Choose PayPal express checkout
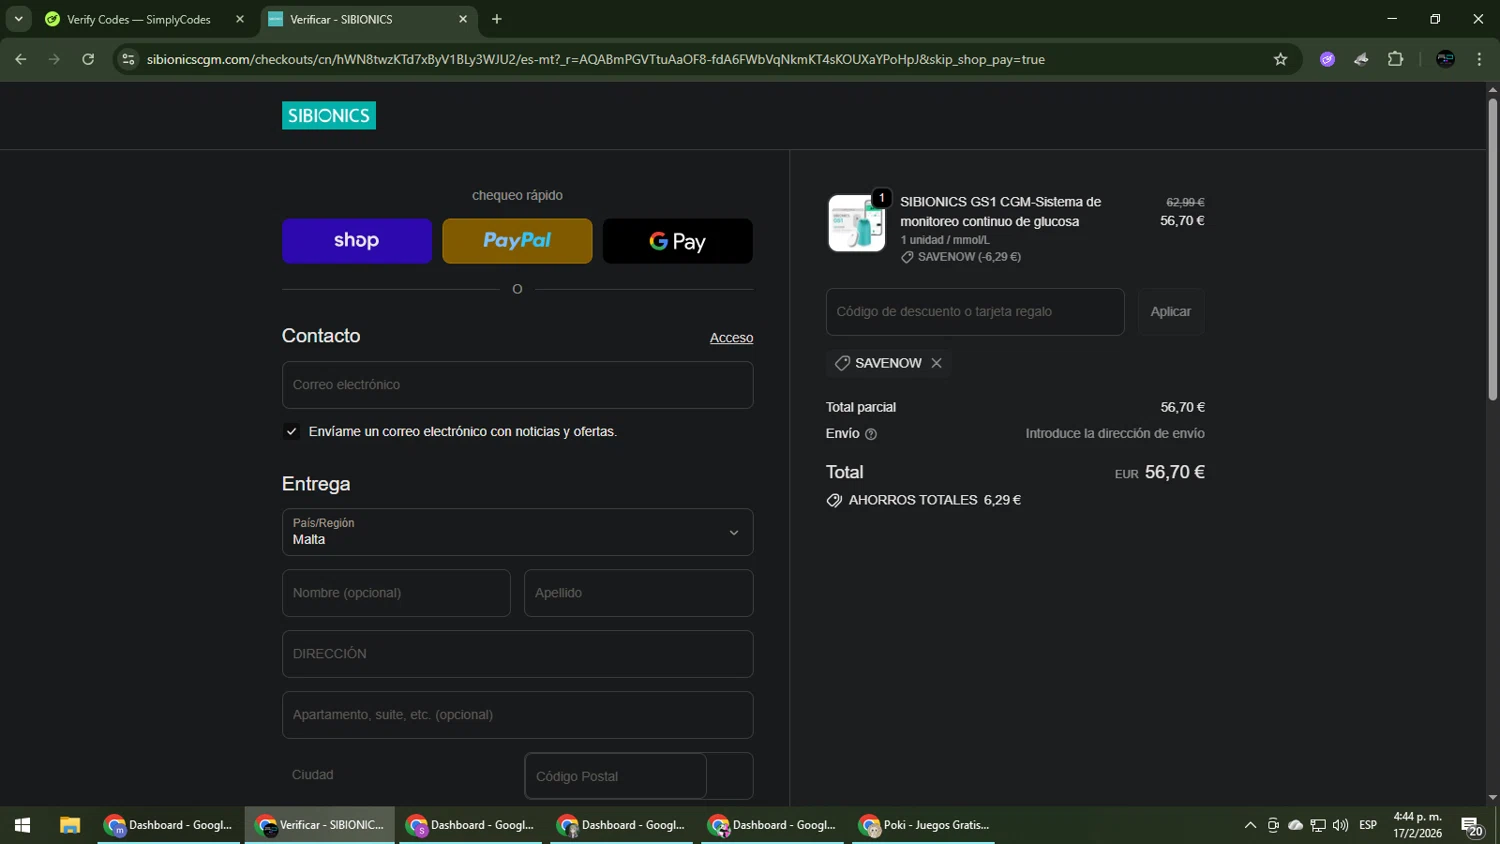Image resolution: width=1500 pixels, height=844 pixels. (517, 241)
